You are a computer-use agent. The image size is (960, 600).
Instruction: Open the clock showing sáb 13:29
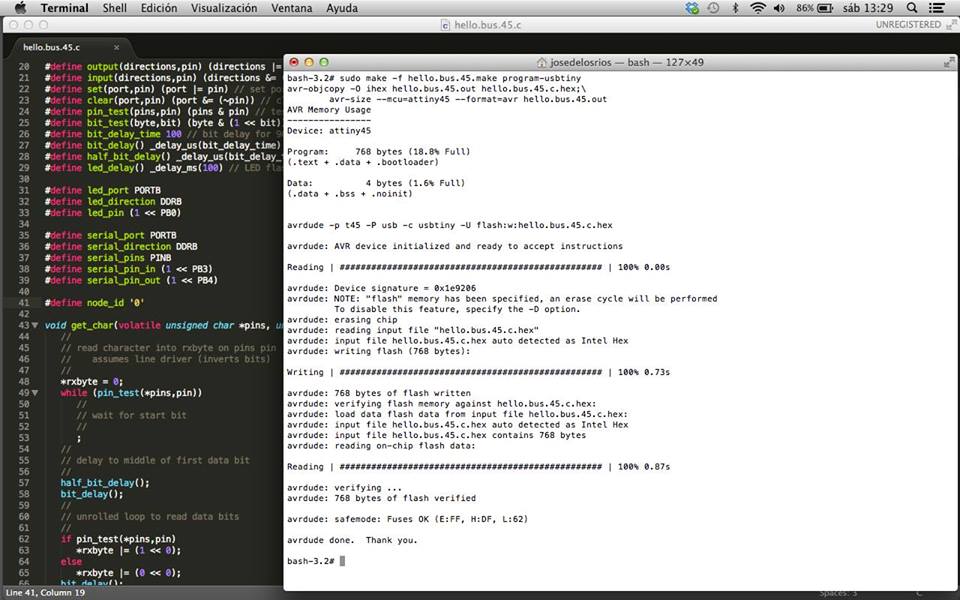[x=868, y=8]
